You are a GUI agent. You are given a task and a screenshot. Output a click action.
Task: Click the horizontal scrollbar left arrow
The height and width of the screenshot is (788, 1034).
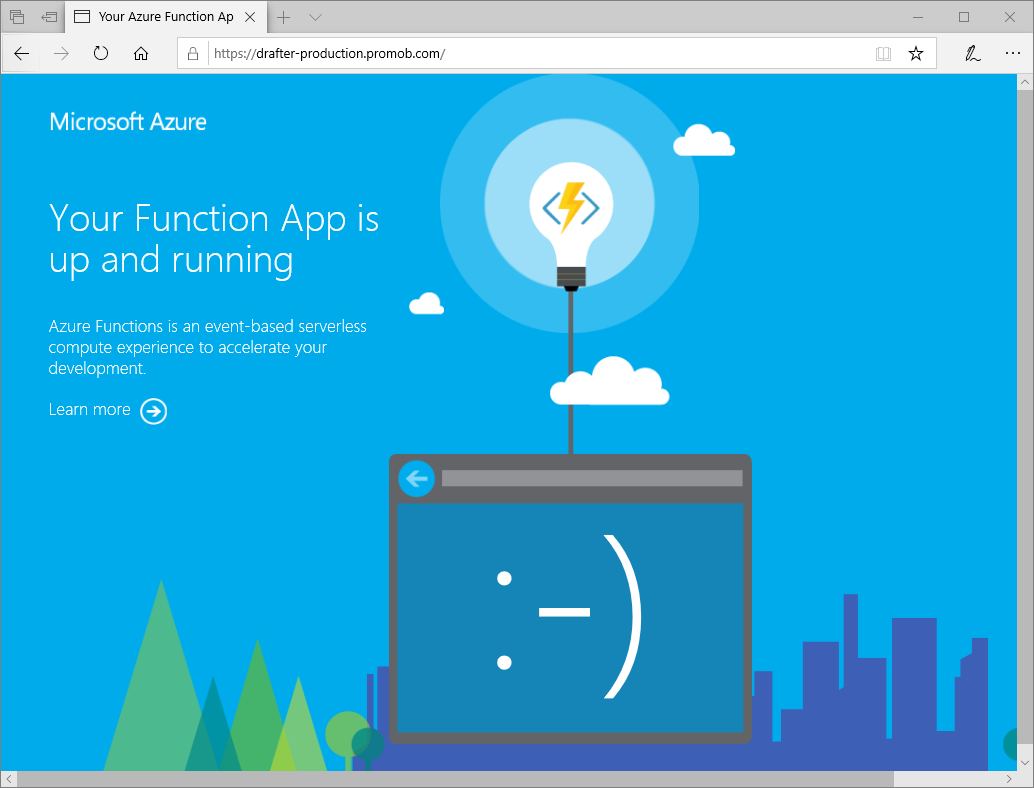9,779
